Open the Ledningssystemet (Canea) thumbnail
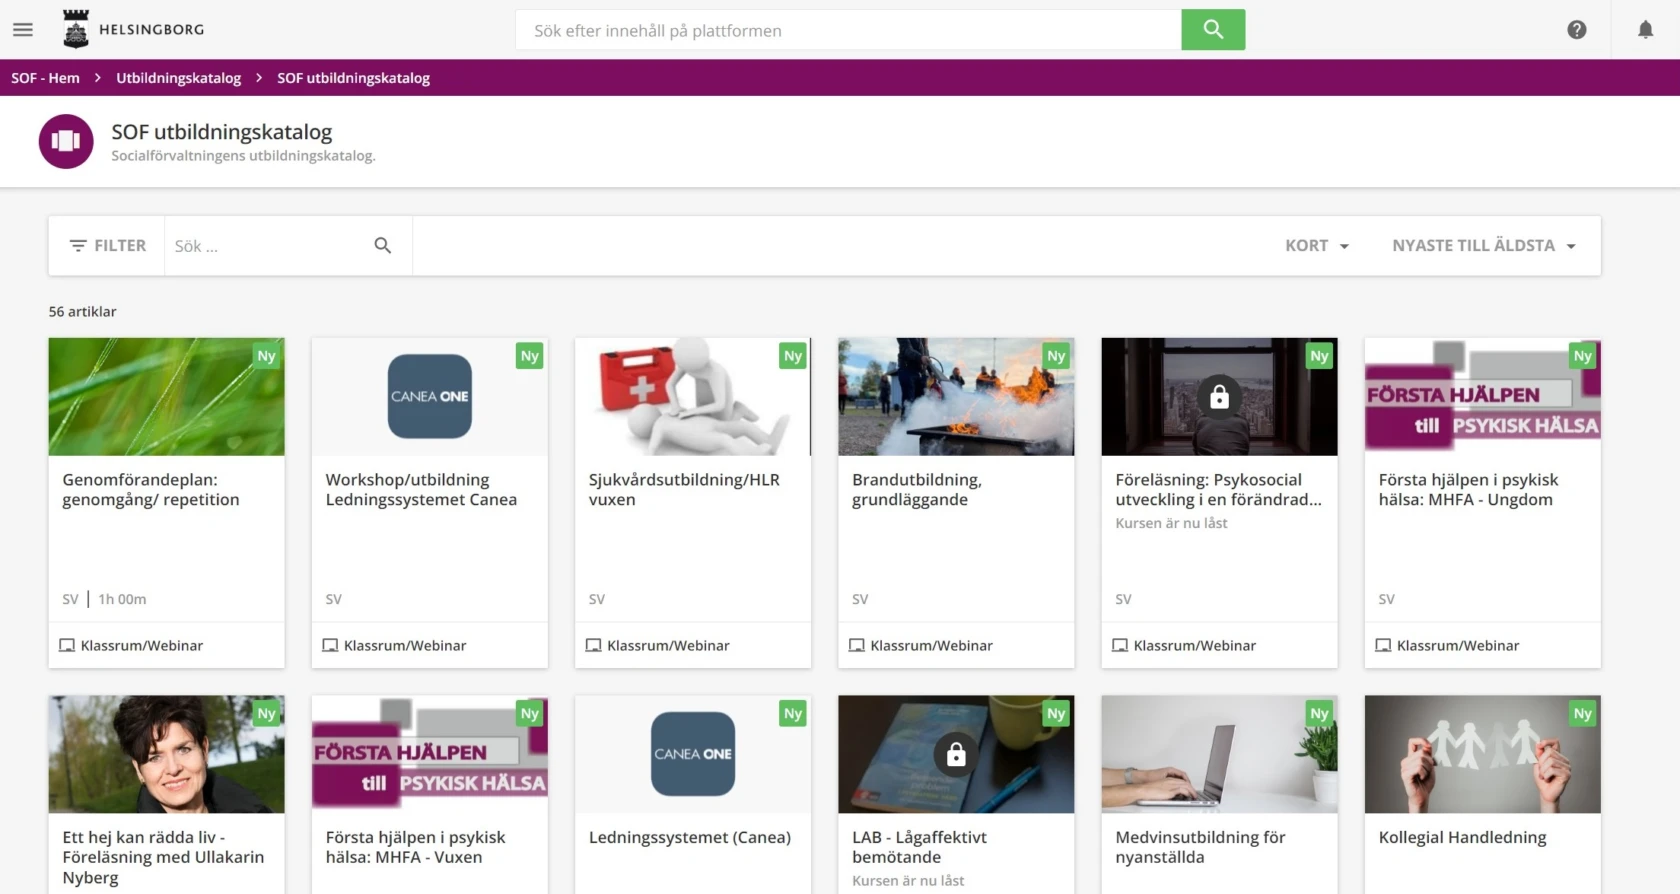Viewport: 1680px width, 894px height. 693,754
